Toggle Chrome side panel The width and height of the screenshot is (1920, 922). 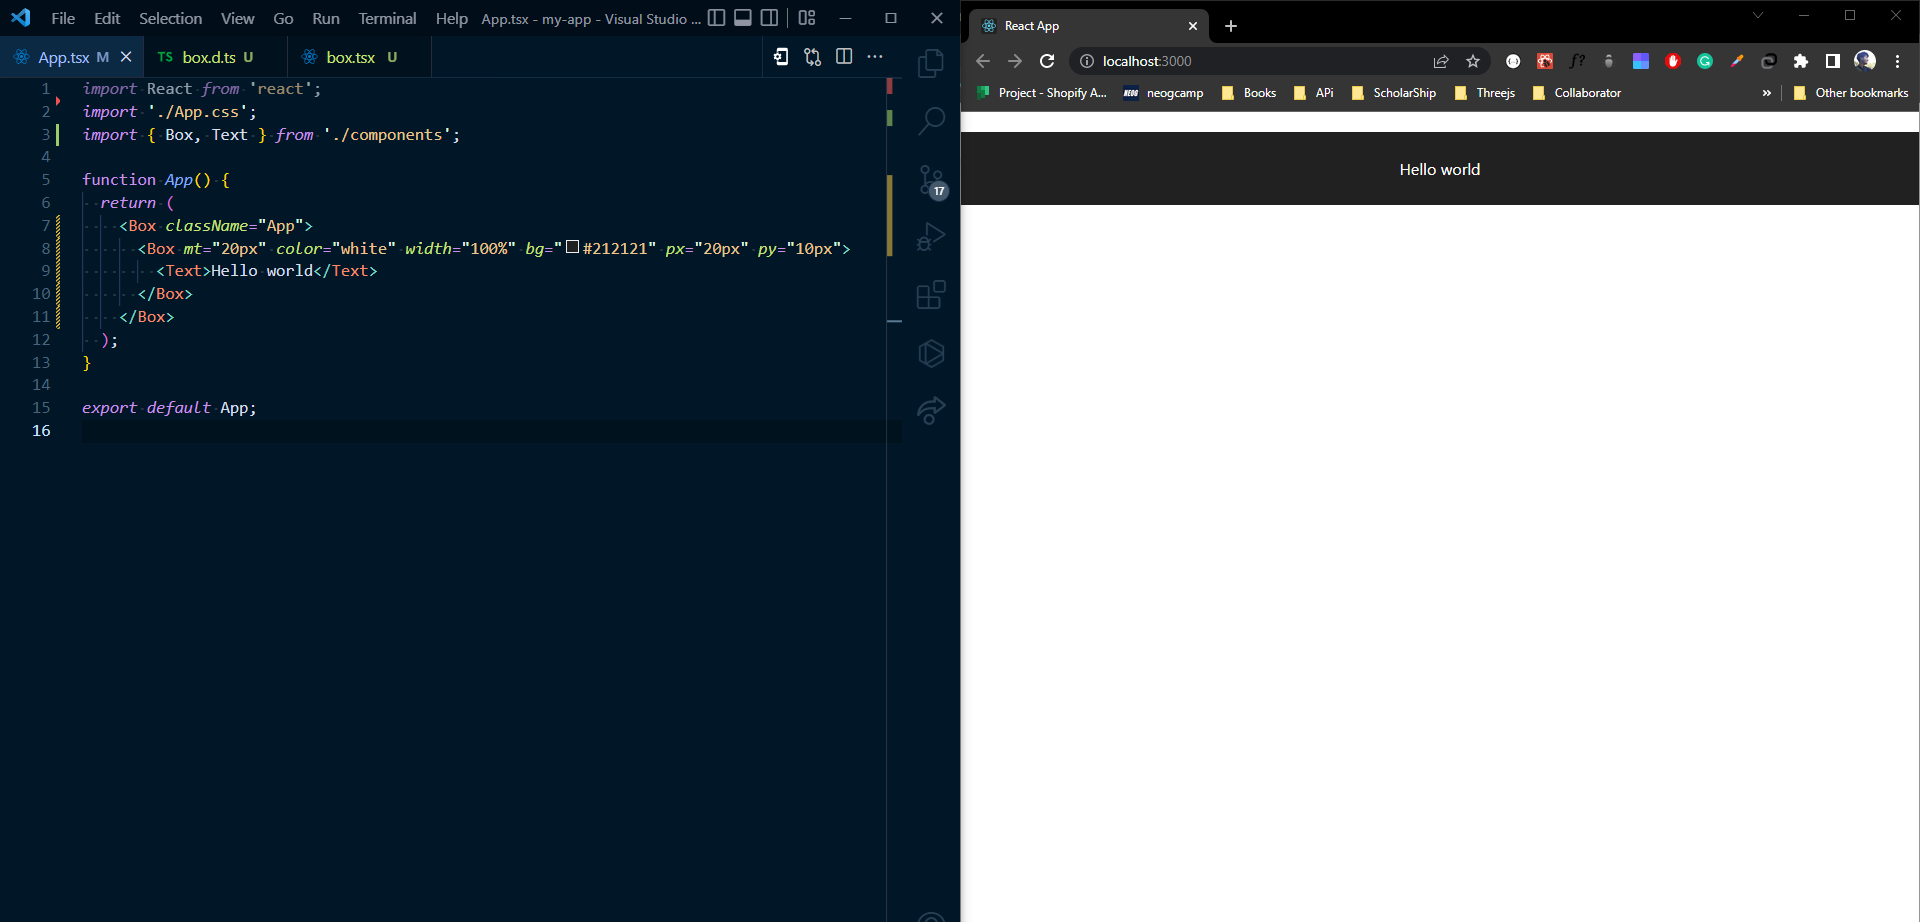click(1833, 61)
